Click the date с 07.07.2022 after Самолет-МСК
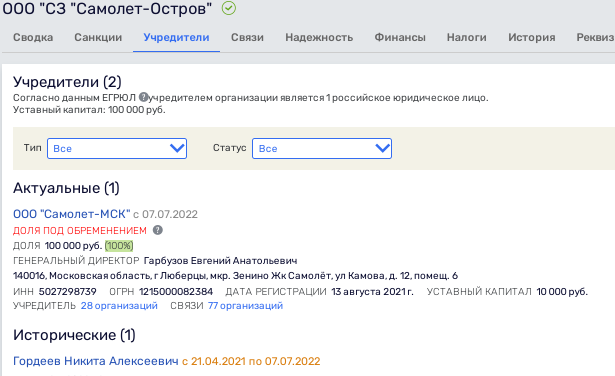The height and width of the screenshot is (376, 615). point(166,214)
